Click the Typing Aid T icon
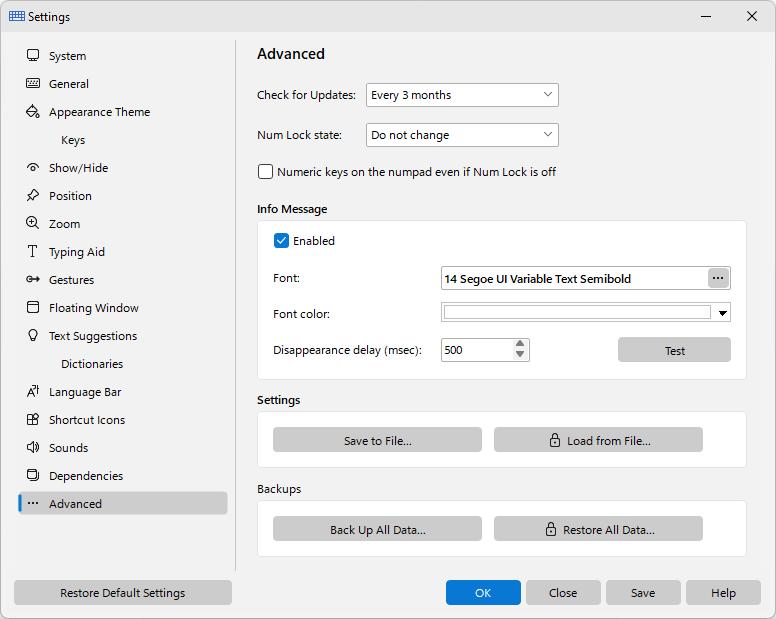 click(x=33, y=251)
